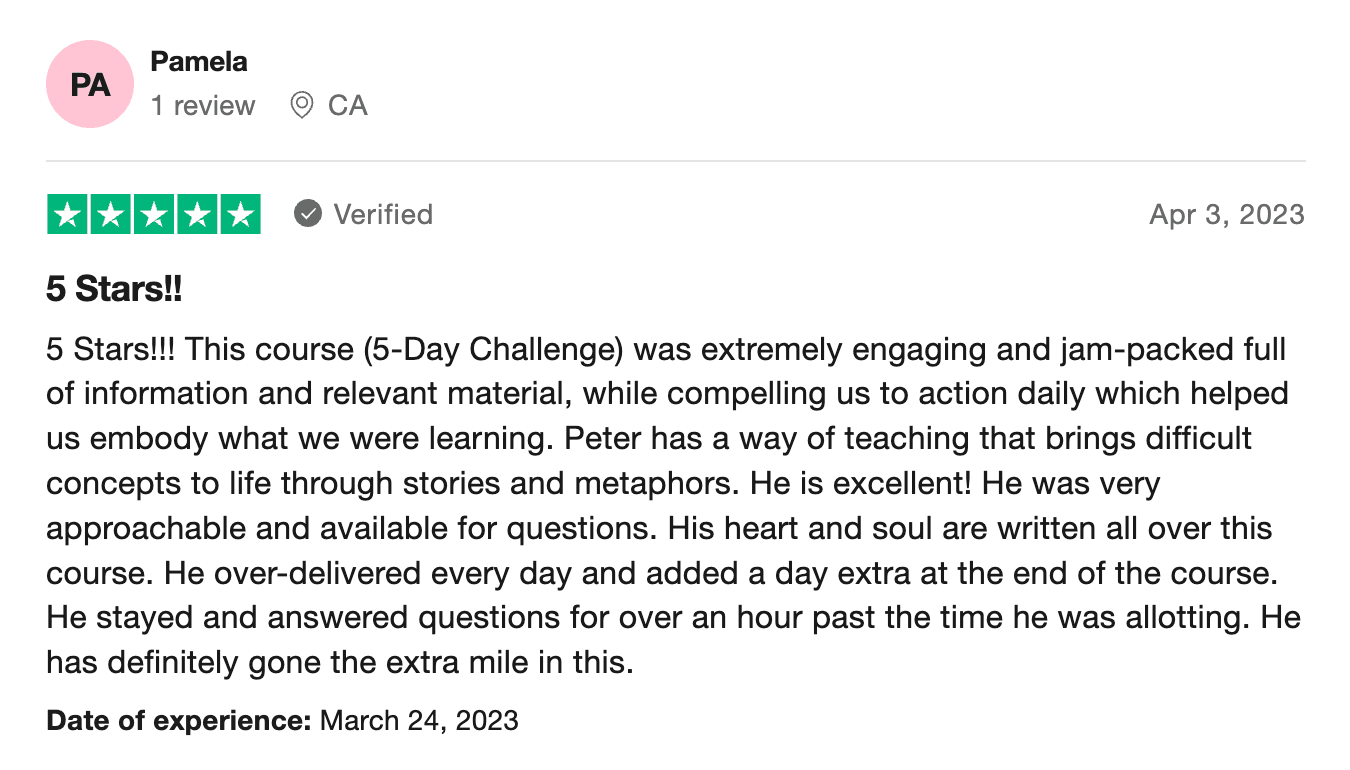Click the fifth green rating star
The height and width of the screenshot is (770, 1350).
click(x=240, y=215)
